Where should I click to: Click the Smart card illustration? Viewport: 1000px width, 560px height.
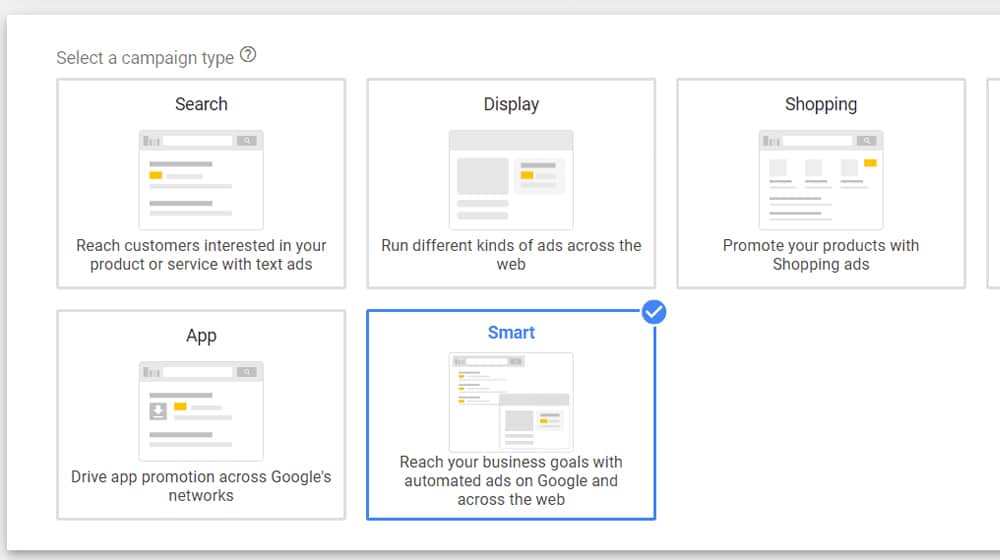click(x=511, y=402)
